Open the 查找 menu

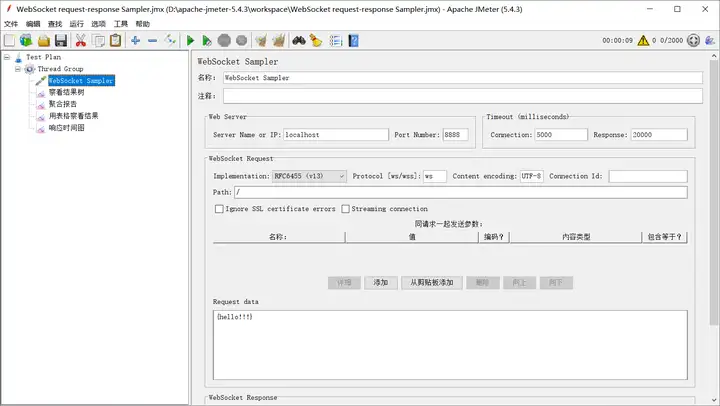coord(55,24)
